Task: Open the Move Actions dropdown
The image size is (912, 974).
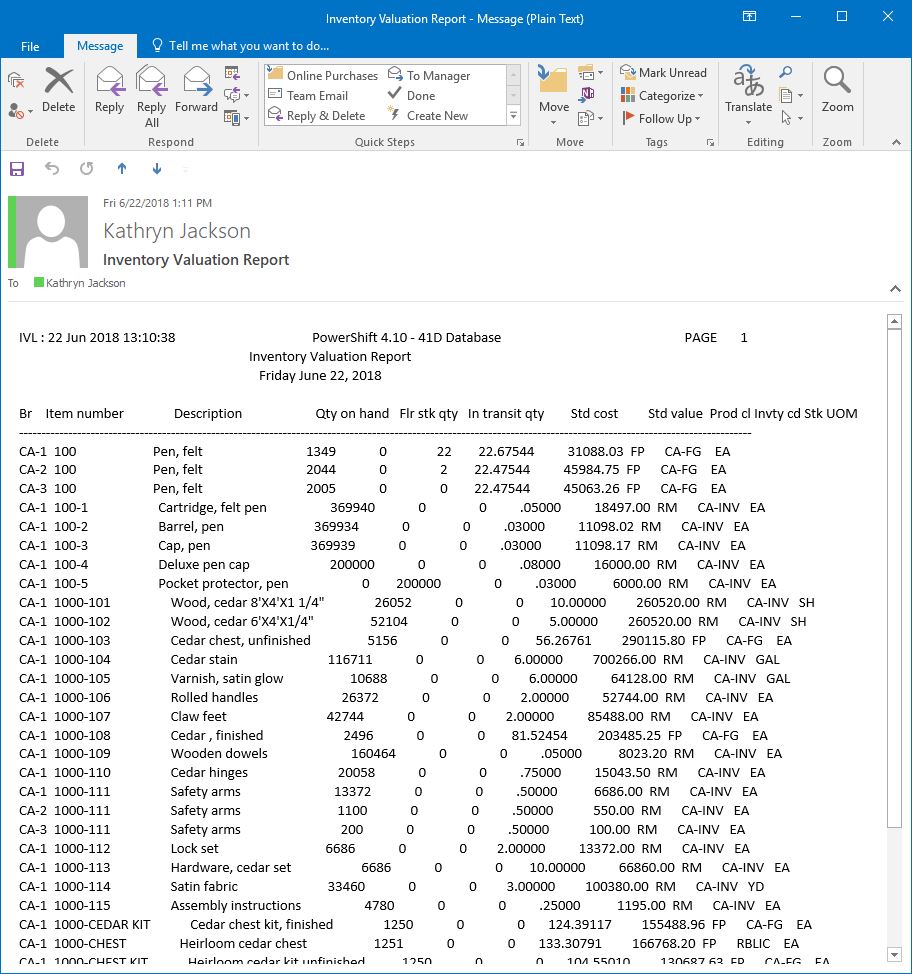Action: [590, 117]
